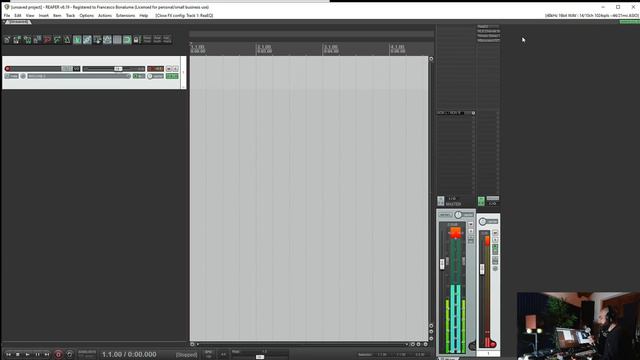Click the 1.1.00 / 0:00.000 time display
Screen dimensions: 640x360
129,354
